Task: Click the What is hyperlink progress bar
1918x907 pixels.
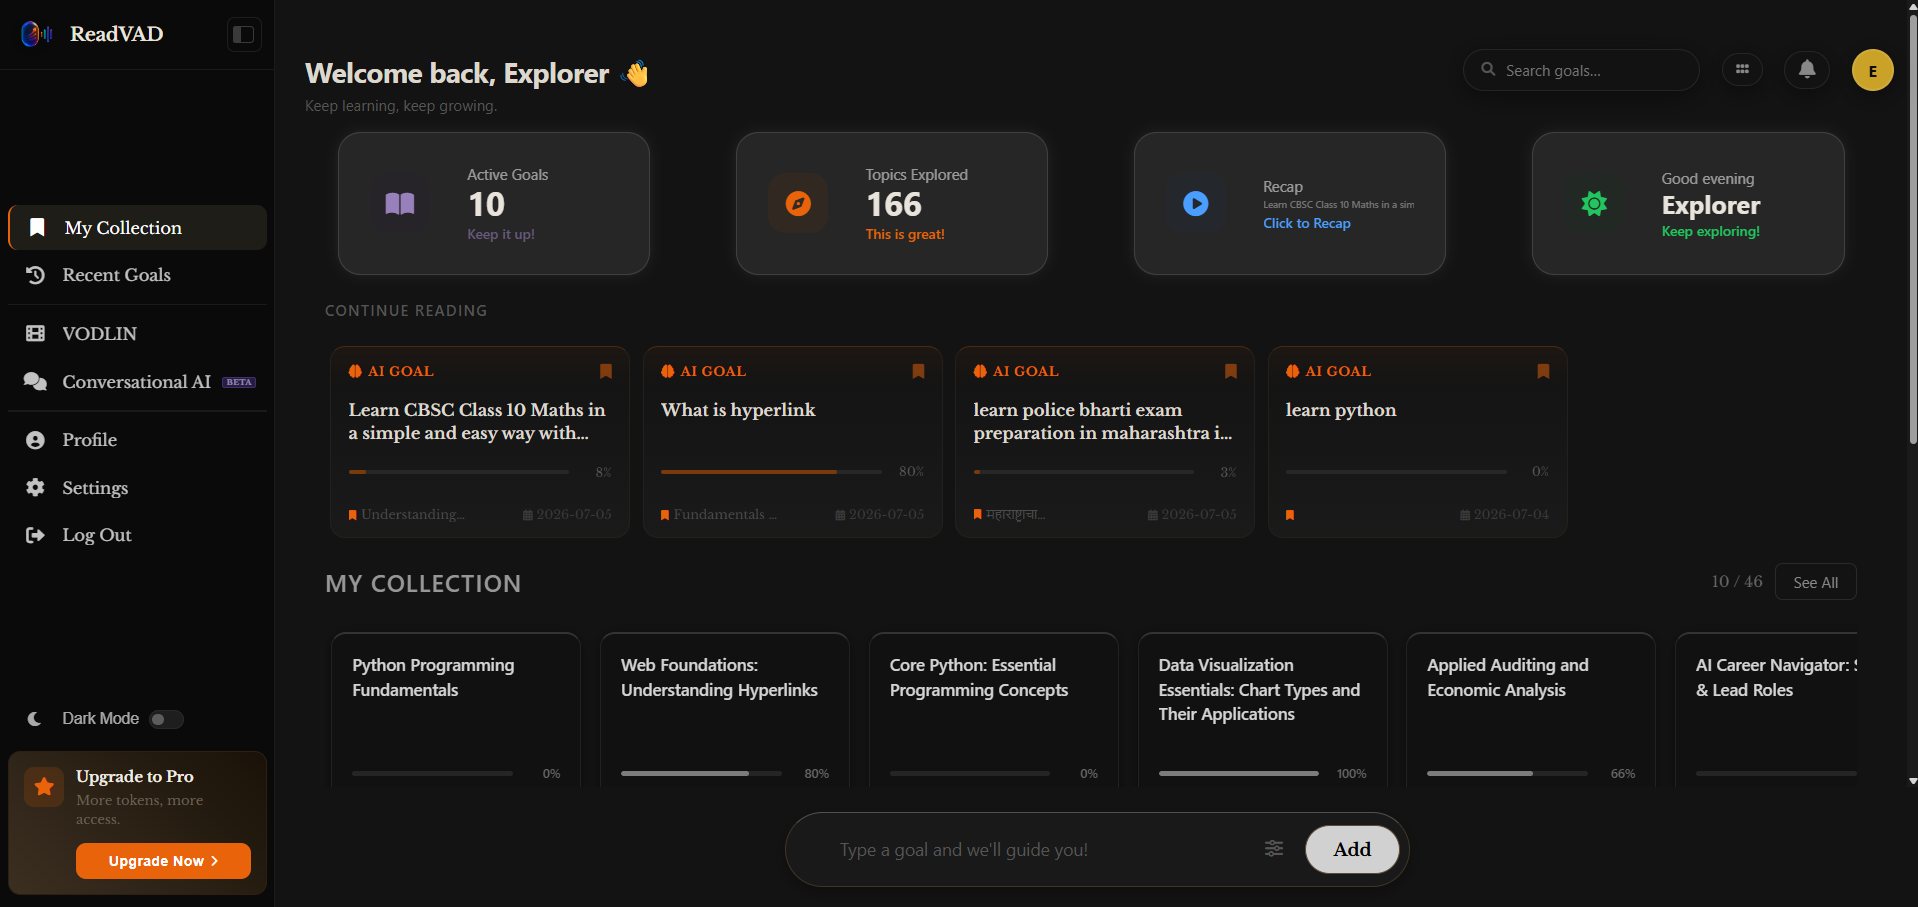Action: pyautogui.click(x=771, y=472)
